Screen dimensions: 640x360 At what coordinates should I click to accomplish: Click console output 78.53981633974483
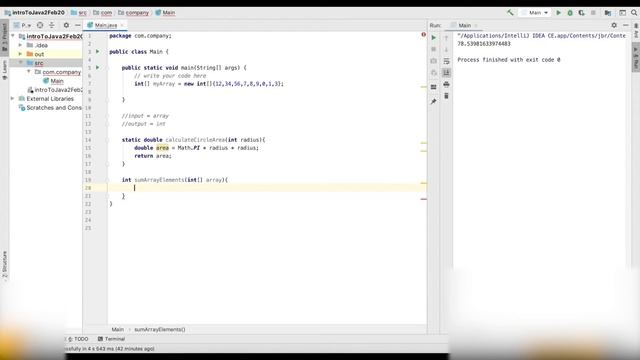click(484, 44)
